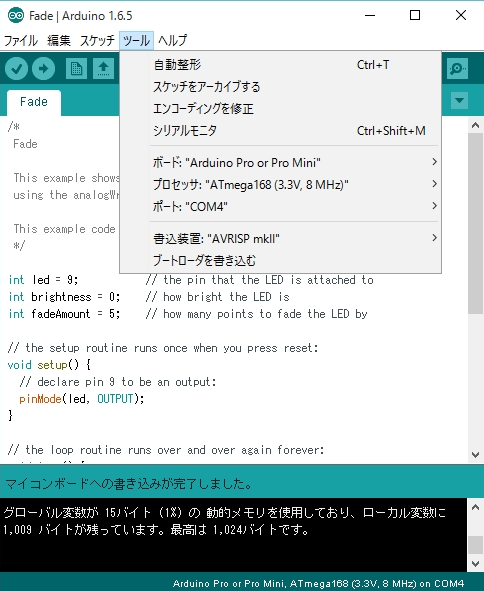Image resolution: width=484 pixels, height=591 pixels.
Task: Select 自動整形 menu entry
Action: 280,65
